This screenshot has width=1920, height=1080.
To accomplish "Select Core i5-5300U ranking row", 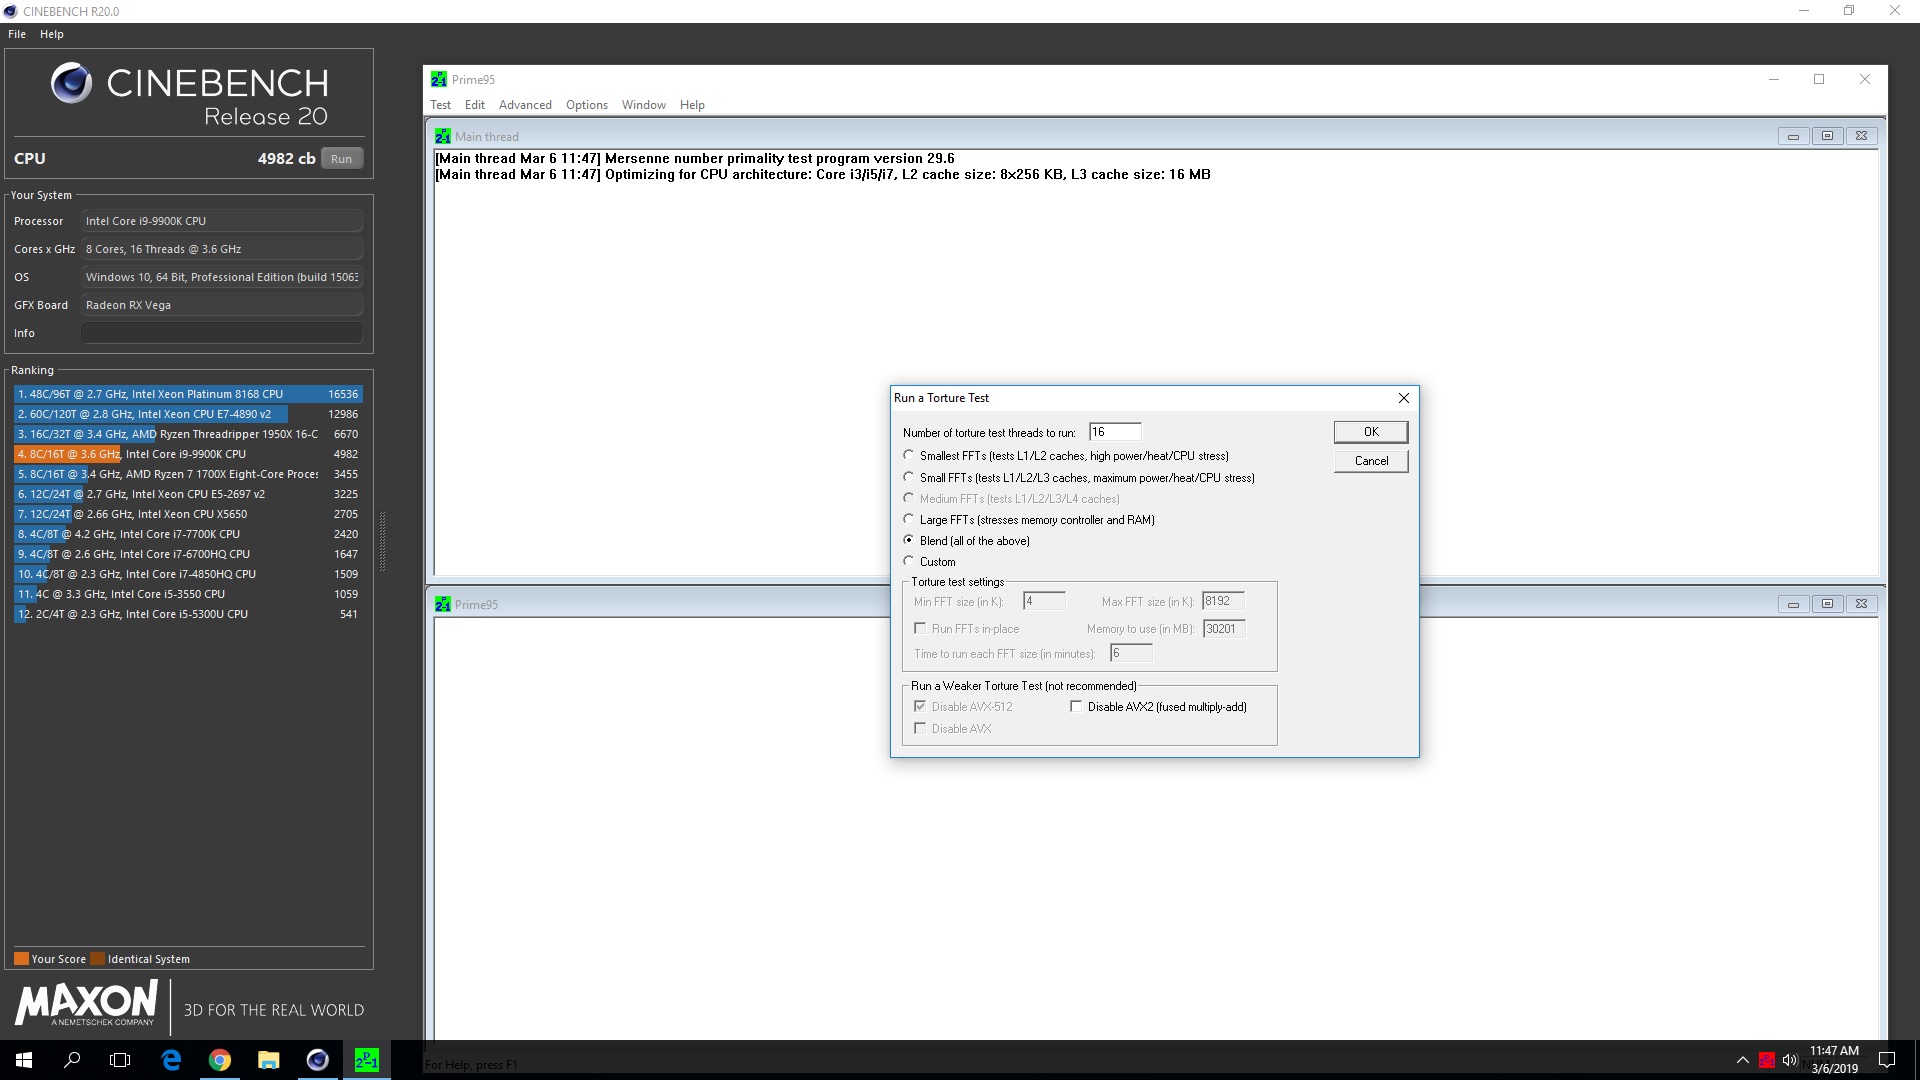I will [x=188, y=614].
